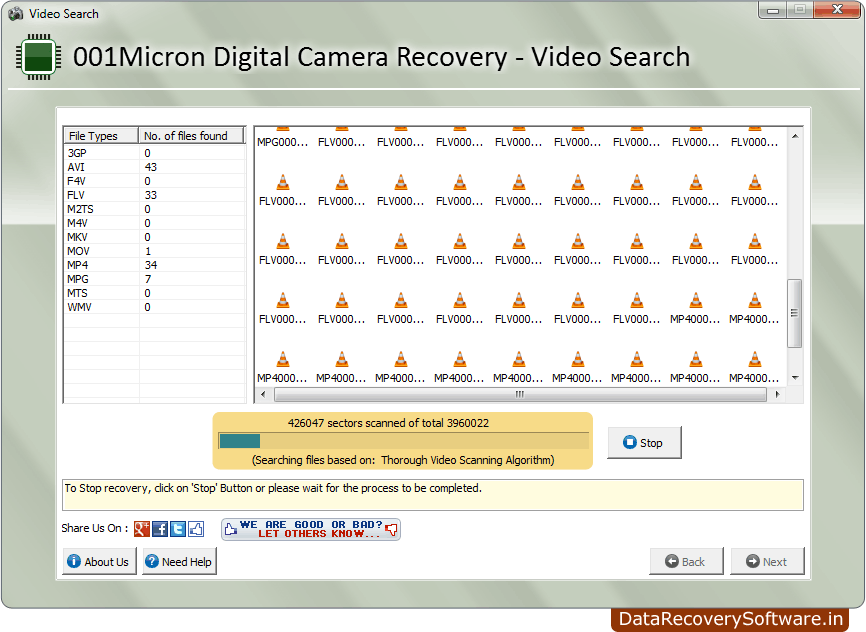Click the horizontal scroll-right arrow
The height and width of the screenshot is (632, 866).
pos(778,394)
